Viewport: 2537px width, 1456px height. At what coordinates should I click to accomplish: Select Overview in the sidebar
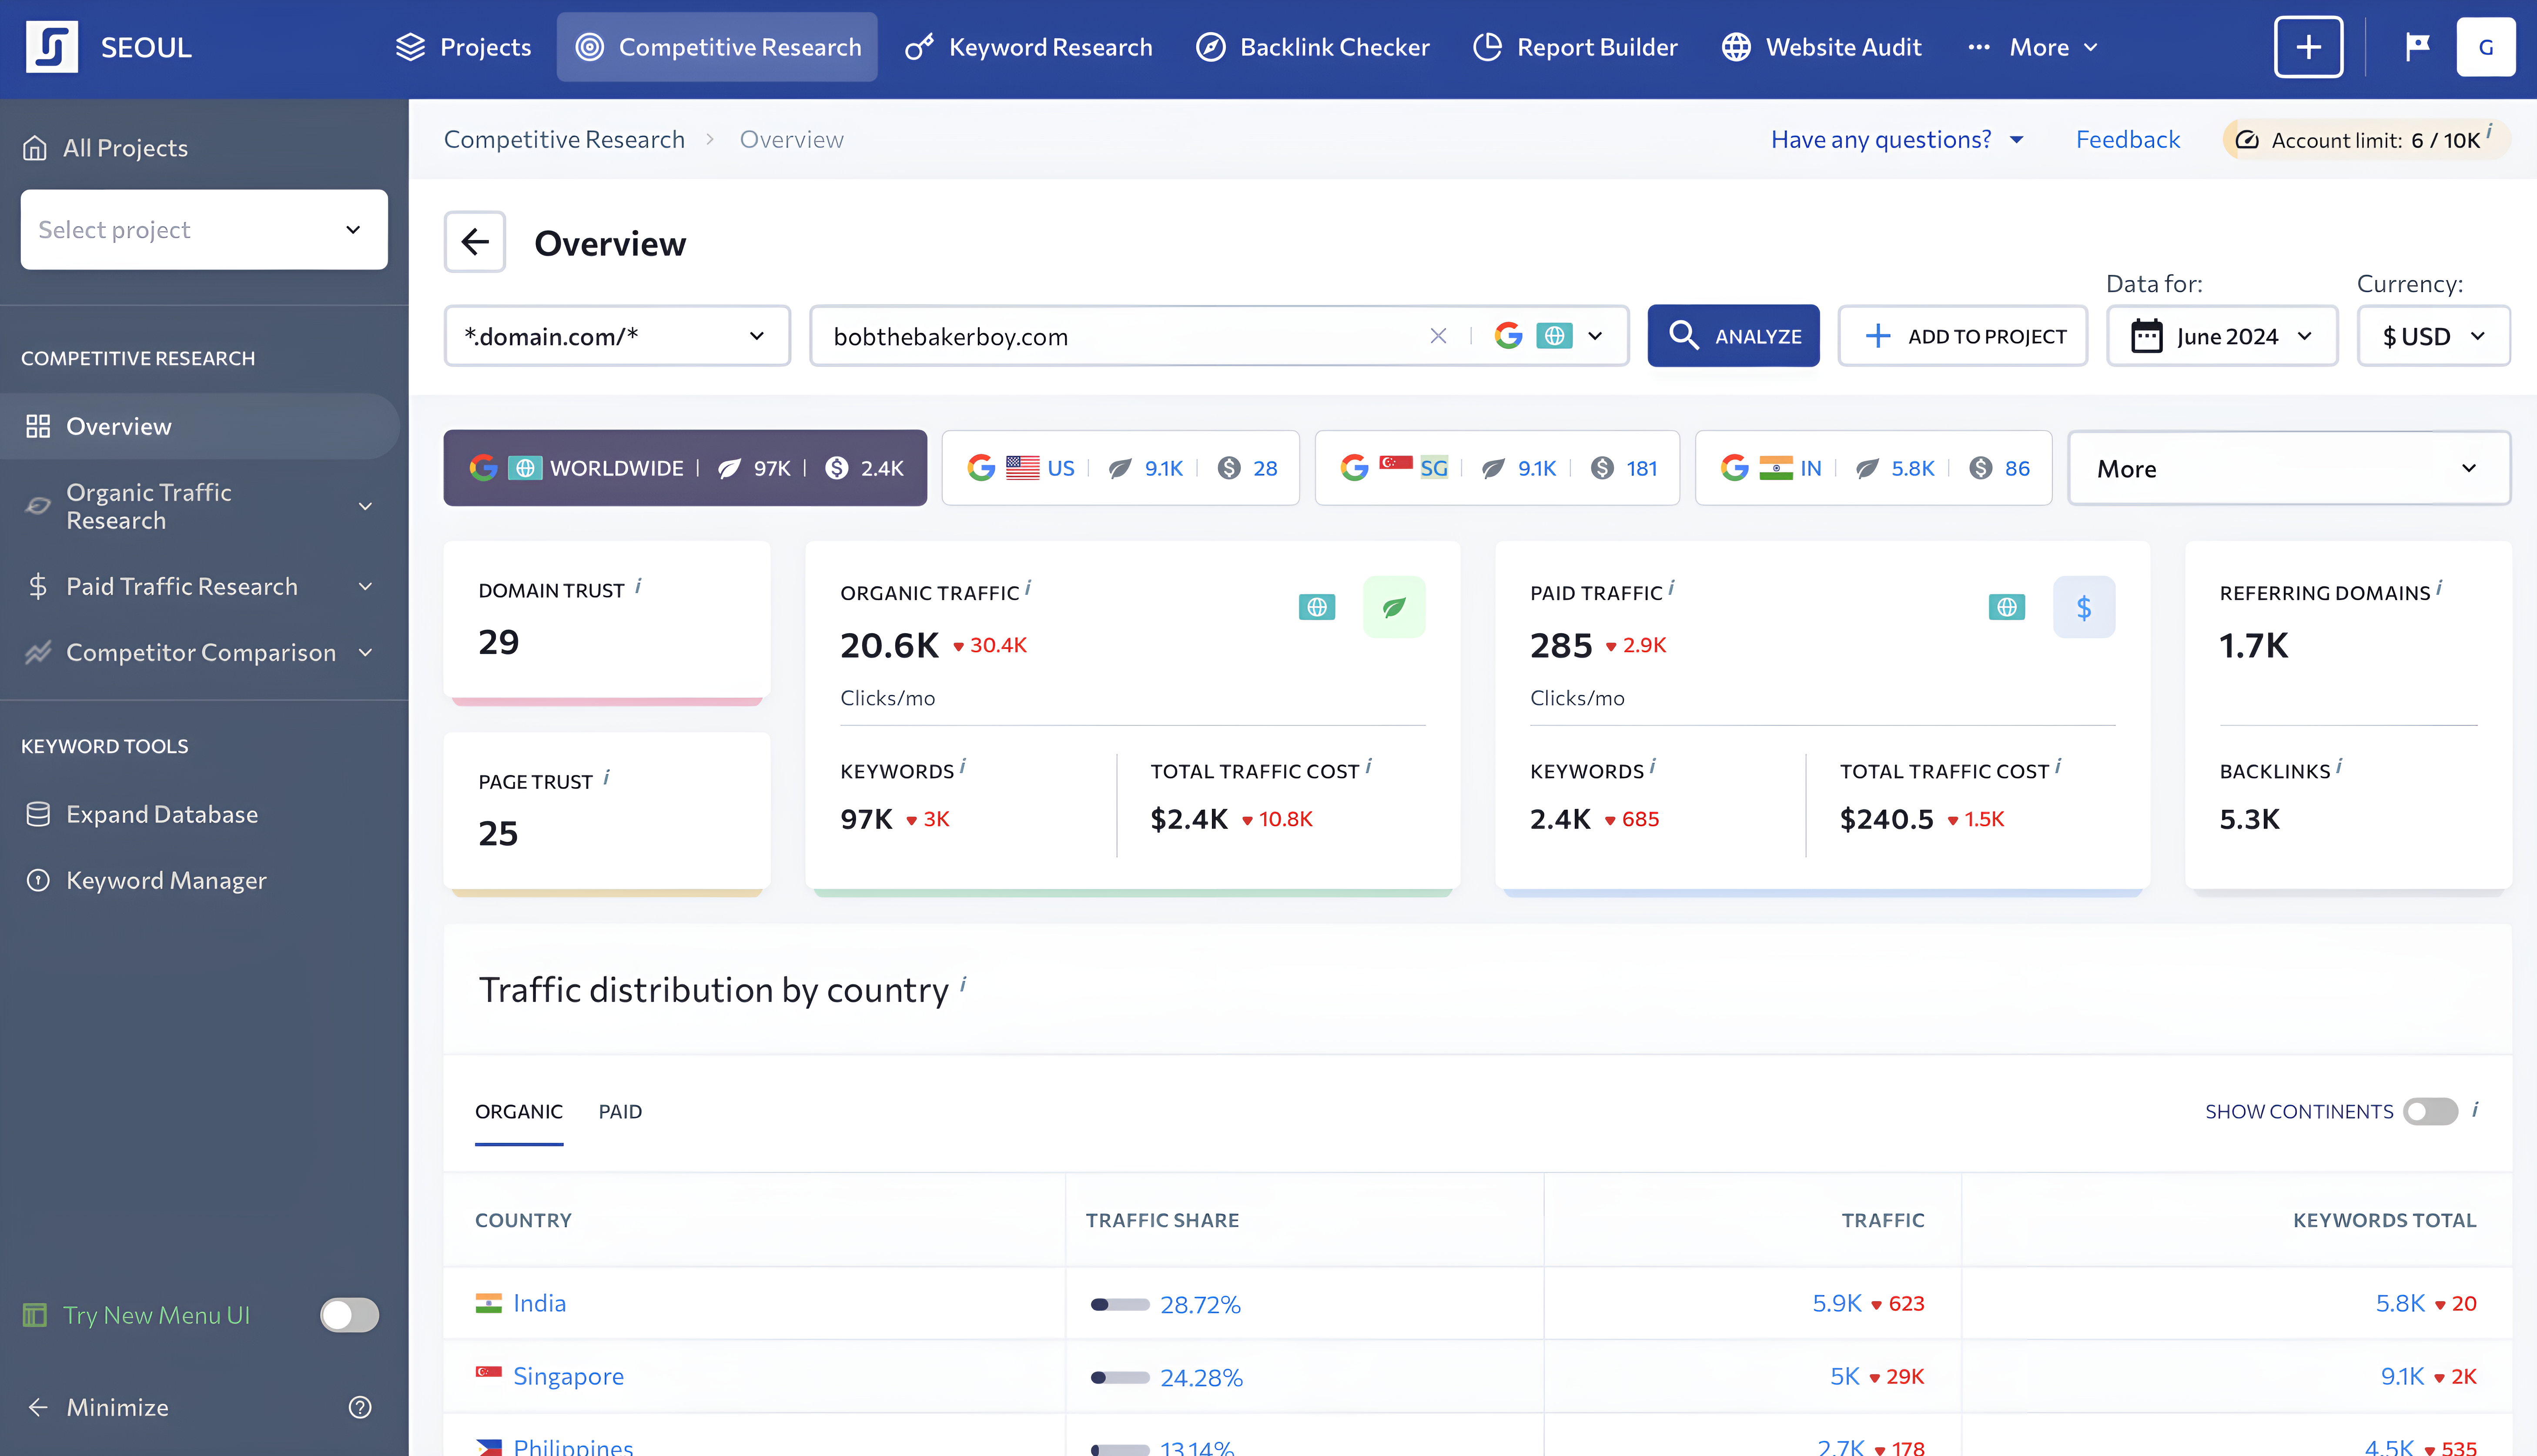click(x=200, y=426)
